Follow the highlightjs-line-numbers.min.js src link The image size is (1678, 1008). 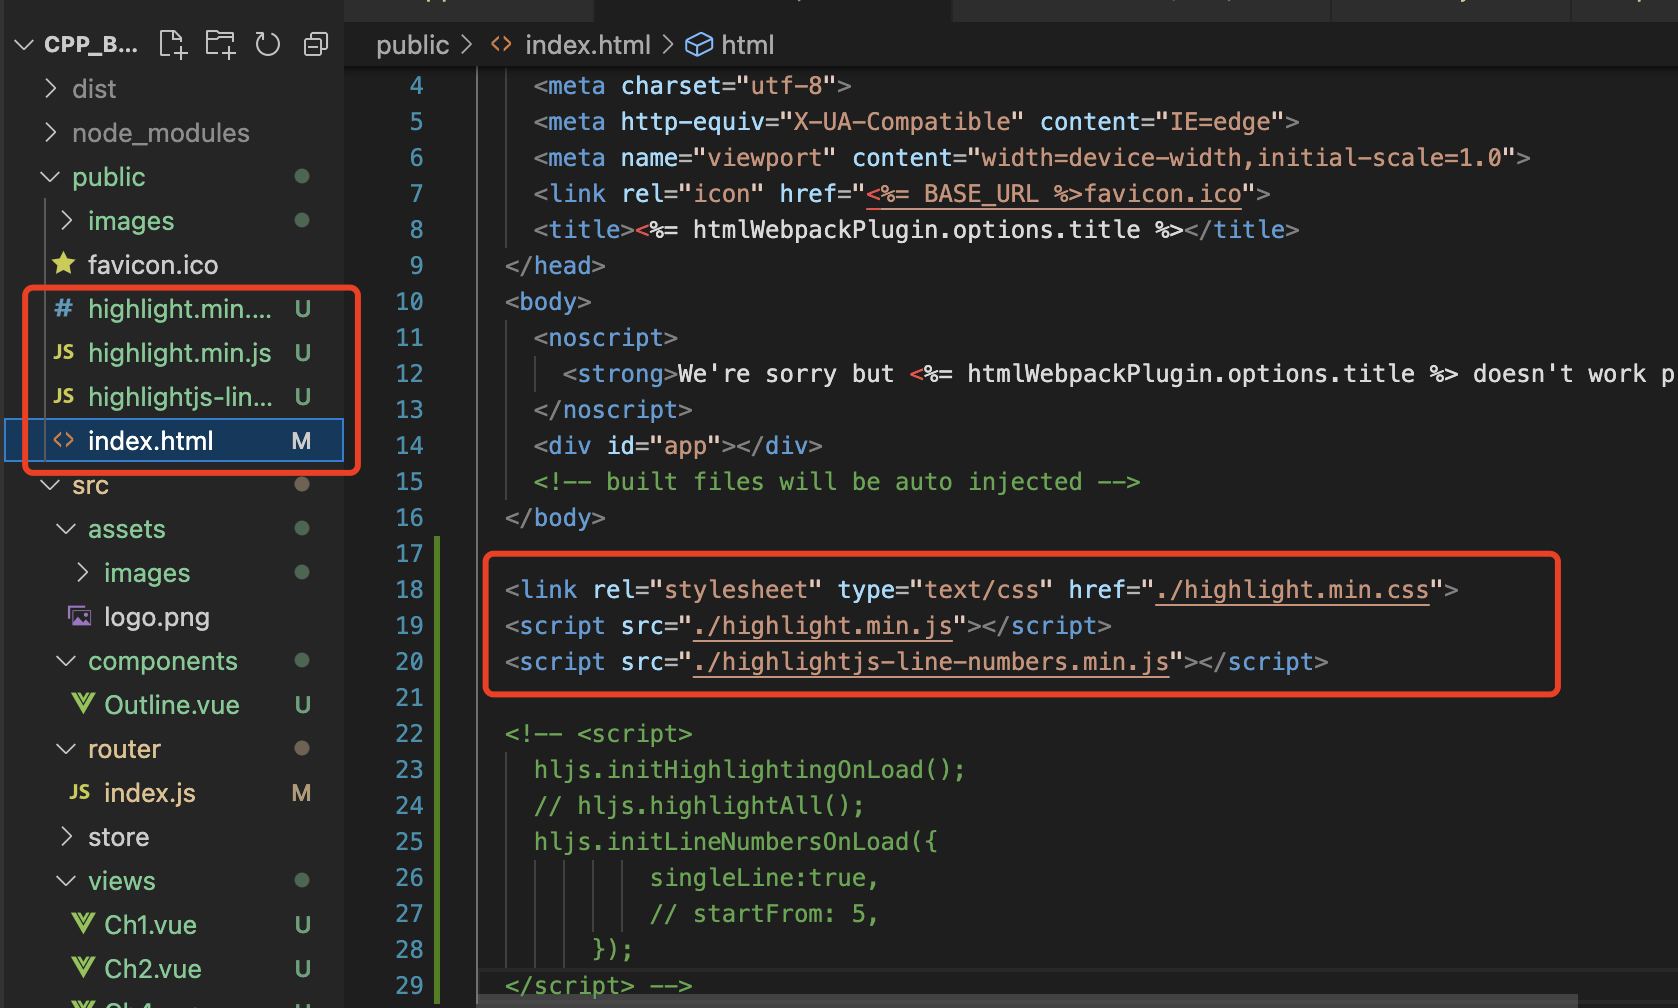(931, 662)
